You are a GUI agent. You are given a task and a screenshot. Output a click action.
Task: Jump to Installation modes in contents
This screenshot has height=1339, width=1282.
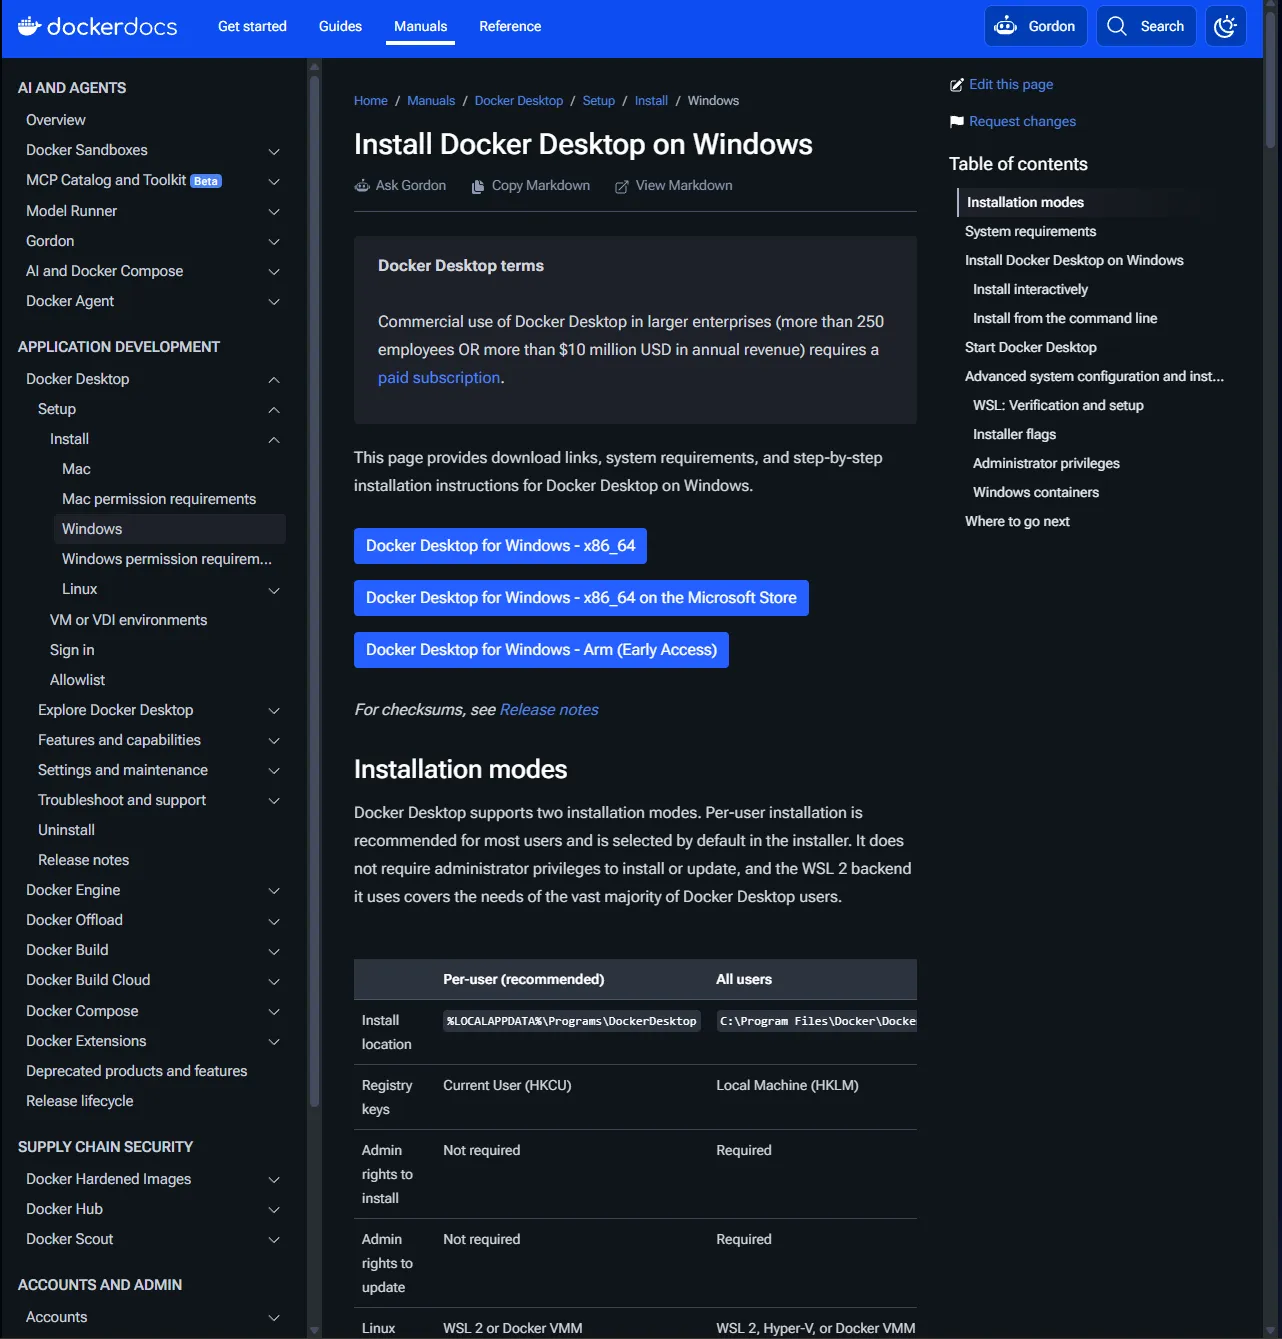point(1025,202)
